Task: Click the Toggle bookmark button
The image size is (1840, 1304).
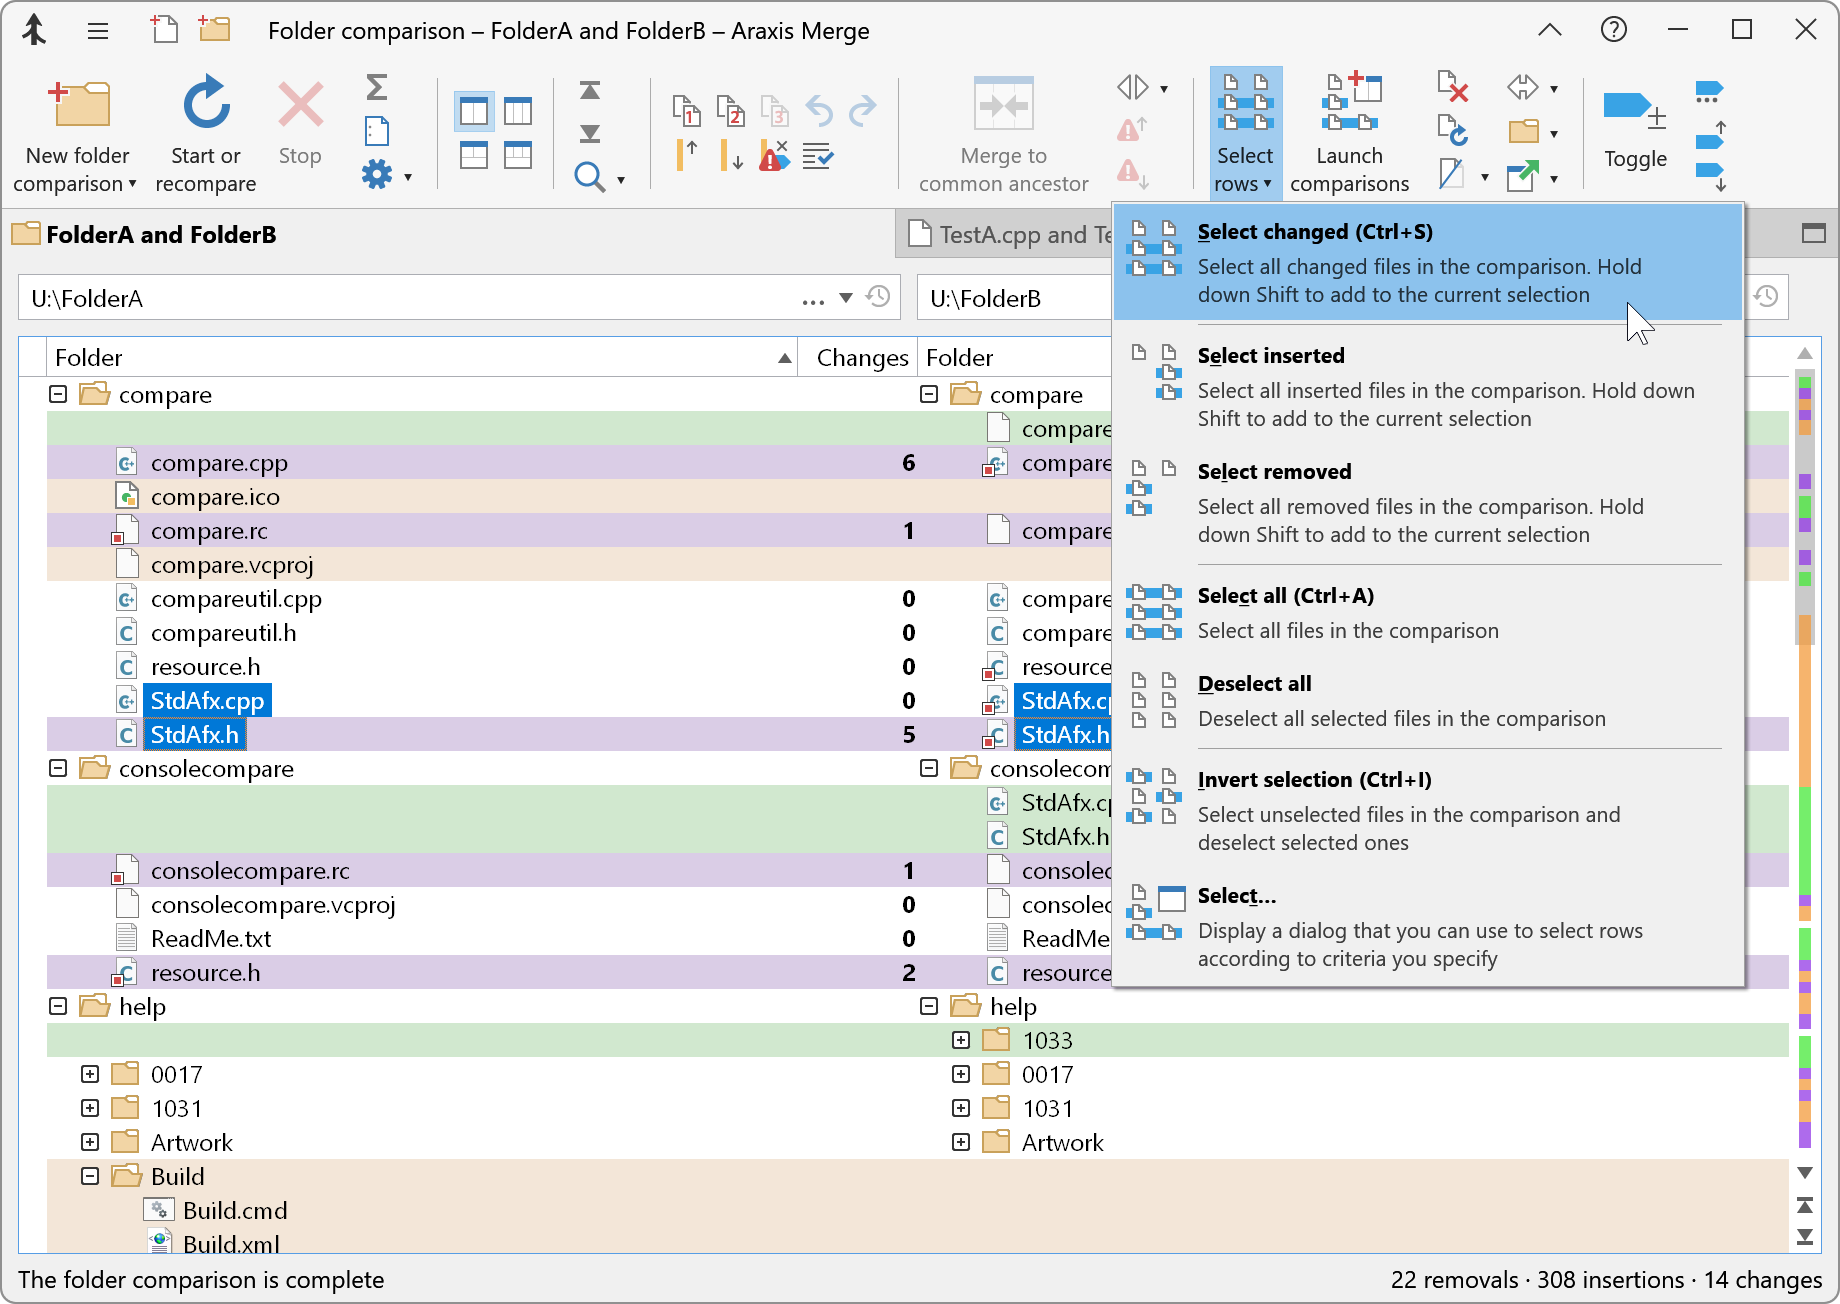Action: (x=1635, y=130)
